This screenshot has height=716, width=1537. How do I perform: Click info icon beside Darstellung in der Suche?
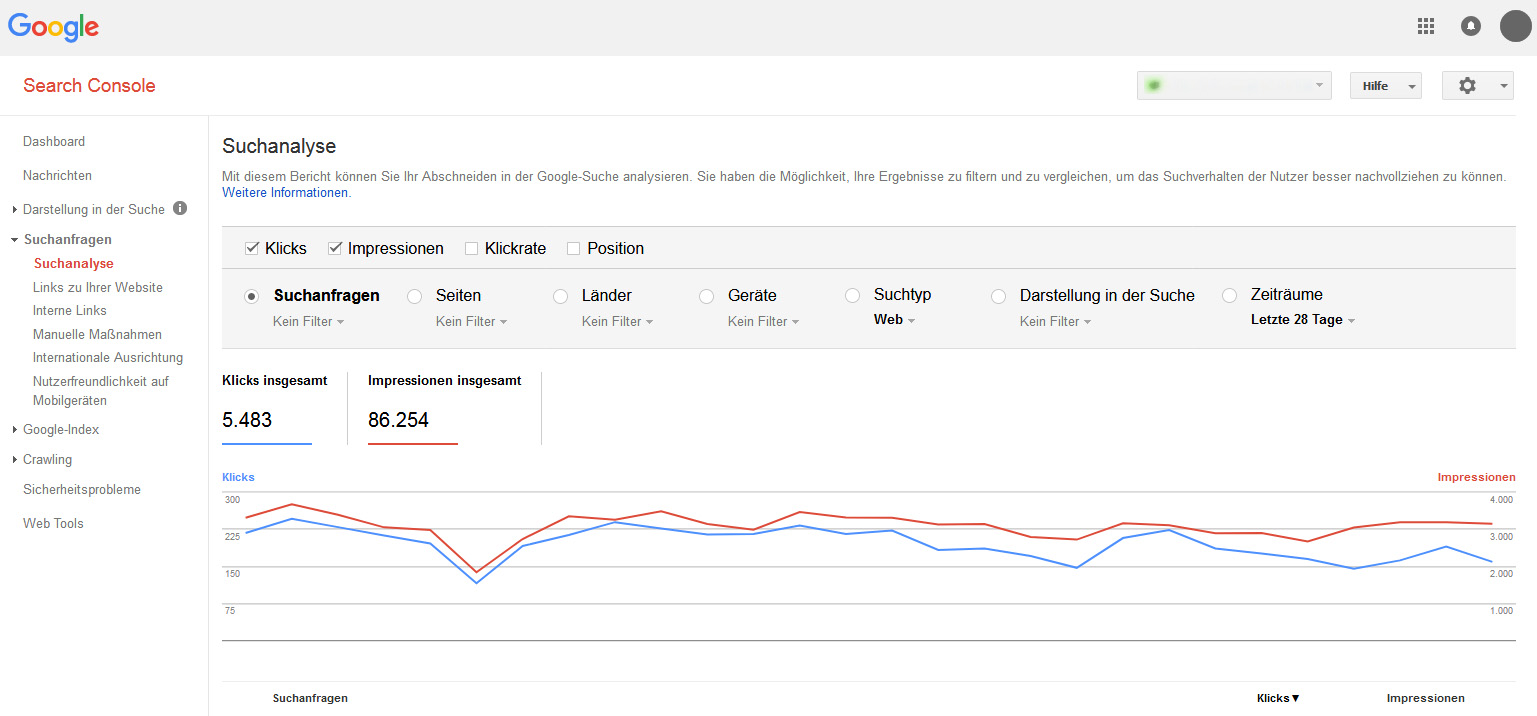tap(180, 209)
